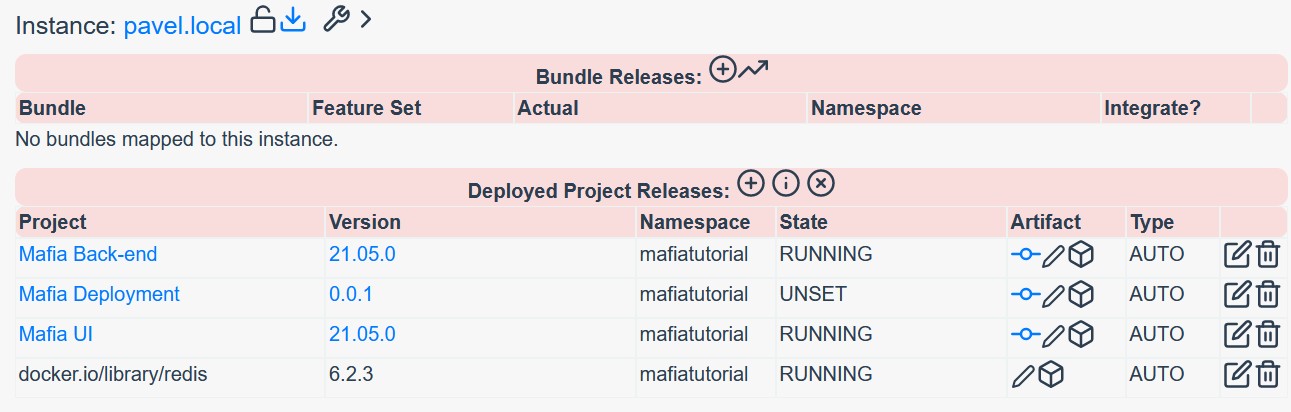Image resolution: width=1291 pixels, height=412 pixels.
Task: Expand the chevron arrow after wrench icon
Action: 365,20
